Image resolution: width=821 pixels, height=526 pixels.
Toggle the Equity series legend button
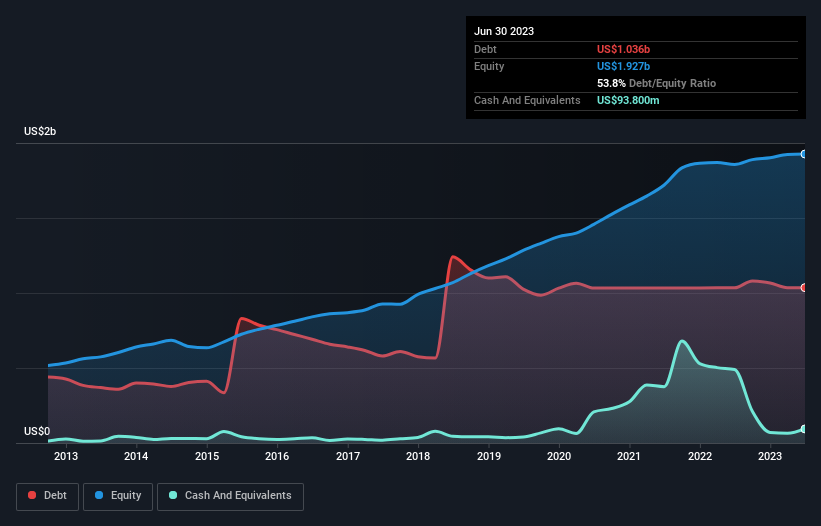118,496
